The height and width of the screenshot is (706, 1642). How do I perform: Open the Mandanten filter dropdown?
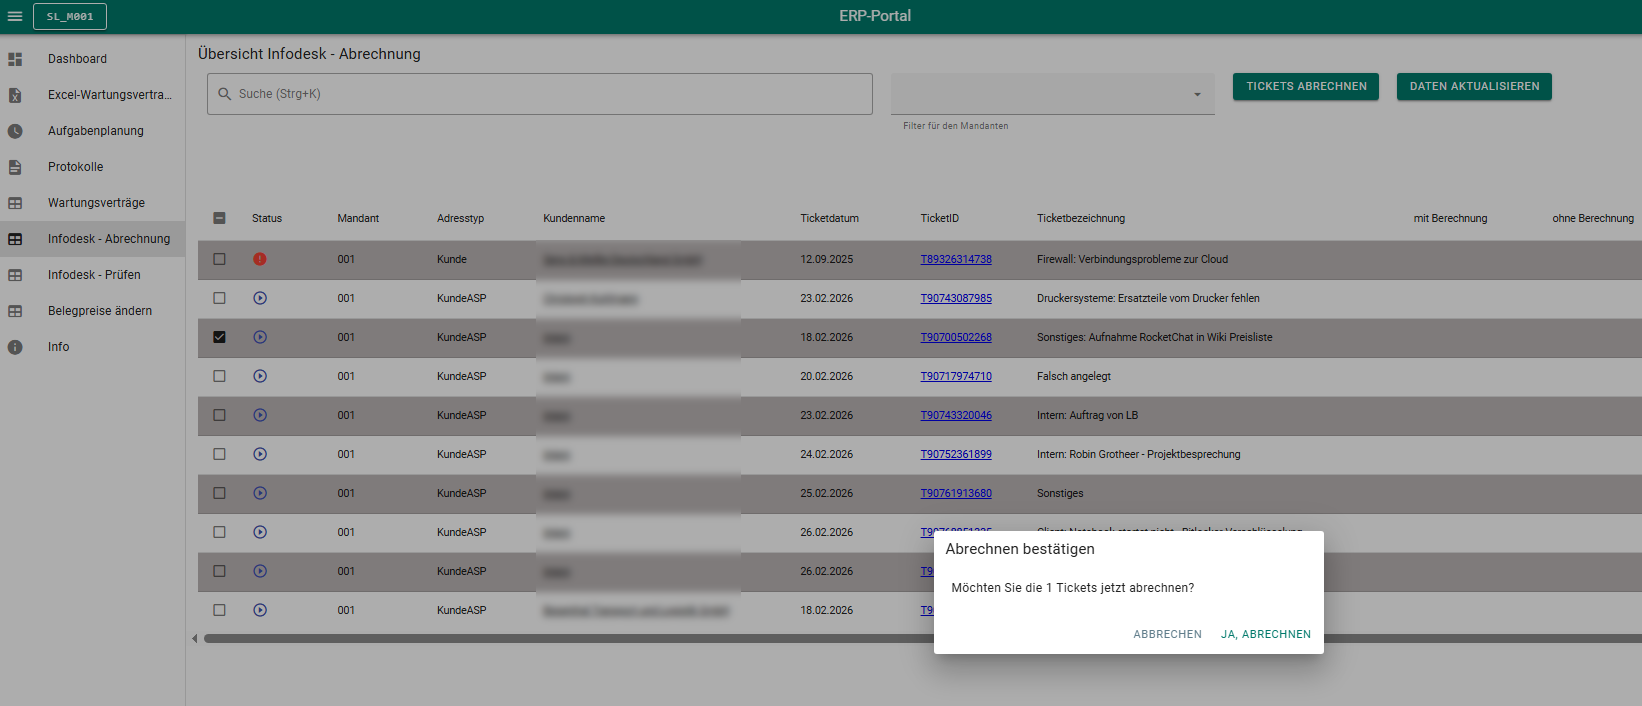[1052, 94]
